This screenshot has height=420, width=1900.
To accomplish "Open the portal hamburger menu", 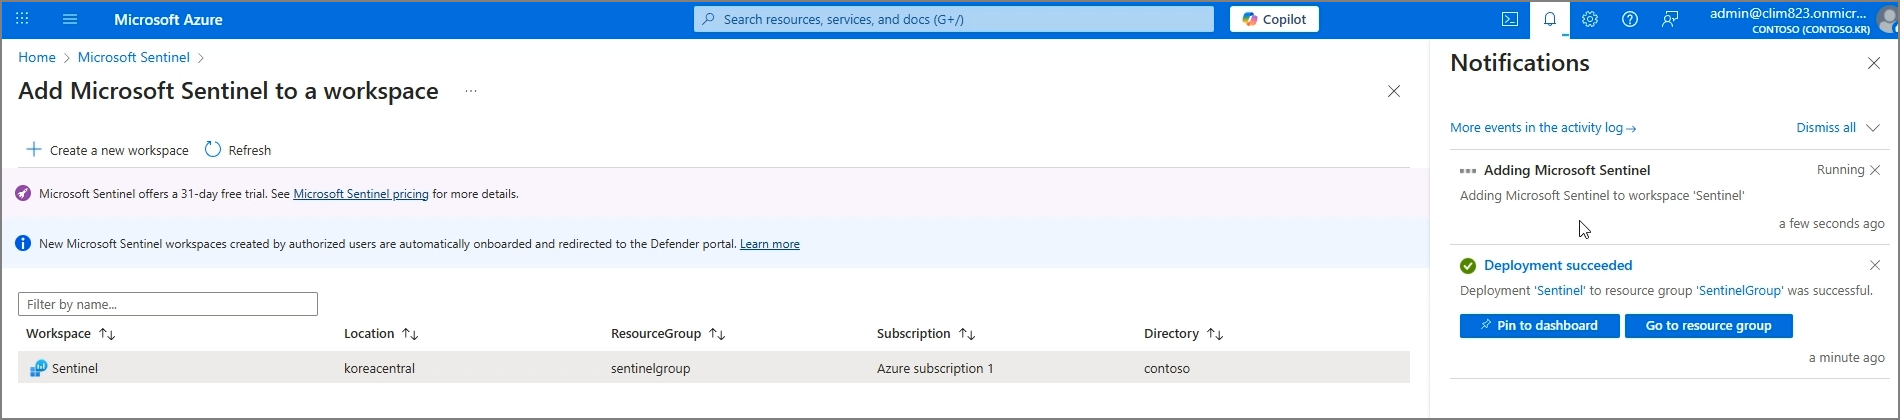I will coord(70,19).
